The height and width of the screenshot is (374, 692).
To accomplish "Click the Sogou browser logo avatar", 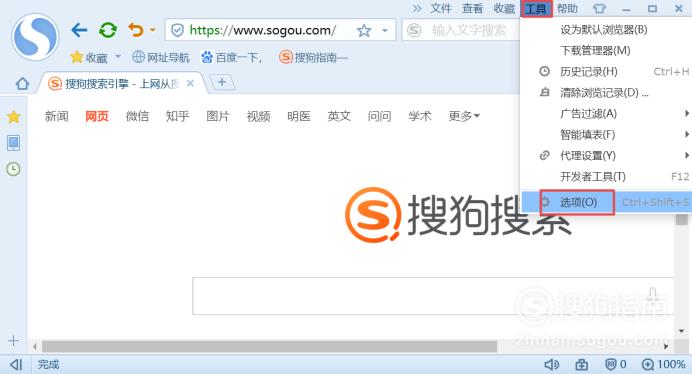I will pos(35,37).
